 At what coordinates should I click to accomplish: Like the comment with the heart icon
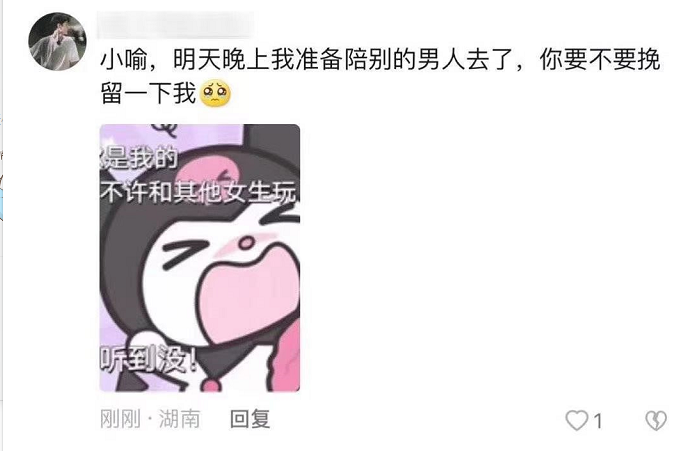click(x=576, y=420)
